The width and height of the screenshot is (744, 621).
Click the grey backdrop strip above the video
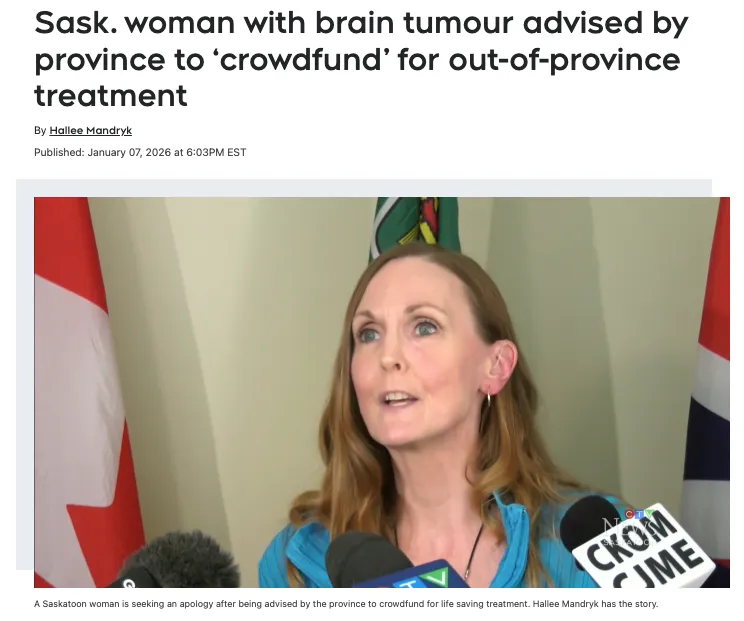(363, 188)
